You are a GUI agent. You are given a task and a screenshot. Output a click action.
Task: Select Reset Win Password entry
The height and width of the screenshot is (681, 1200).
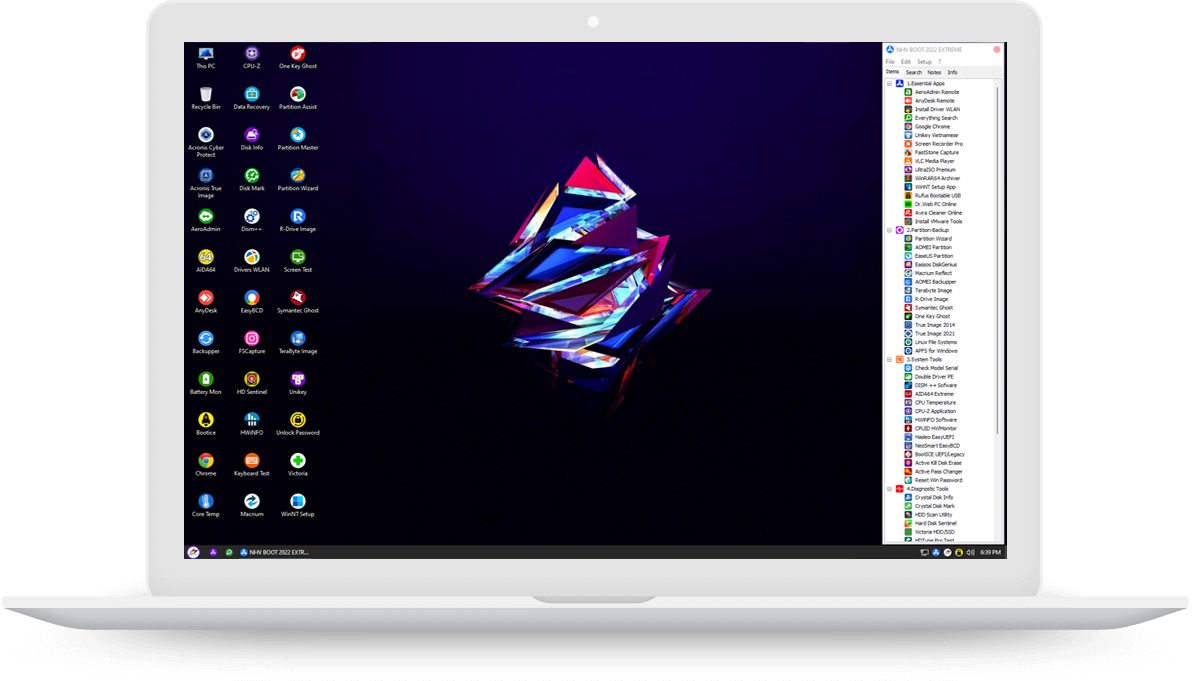pyautogui.click(x=932, y=480)
